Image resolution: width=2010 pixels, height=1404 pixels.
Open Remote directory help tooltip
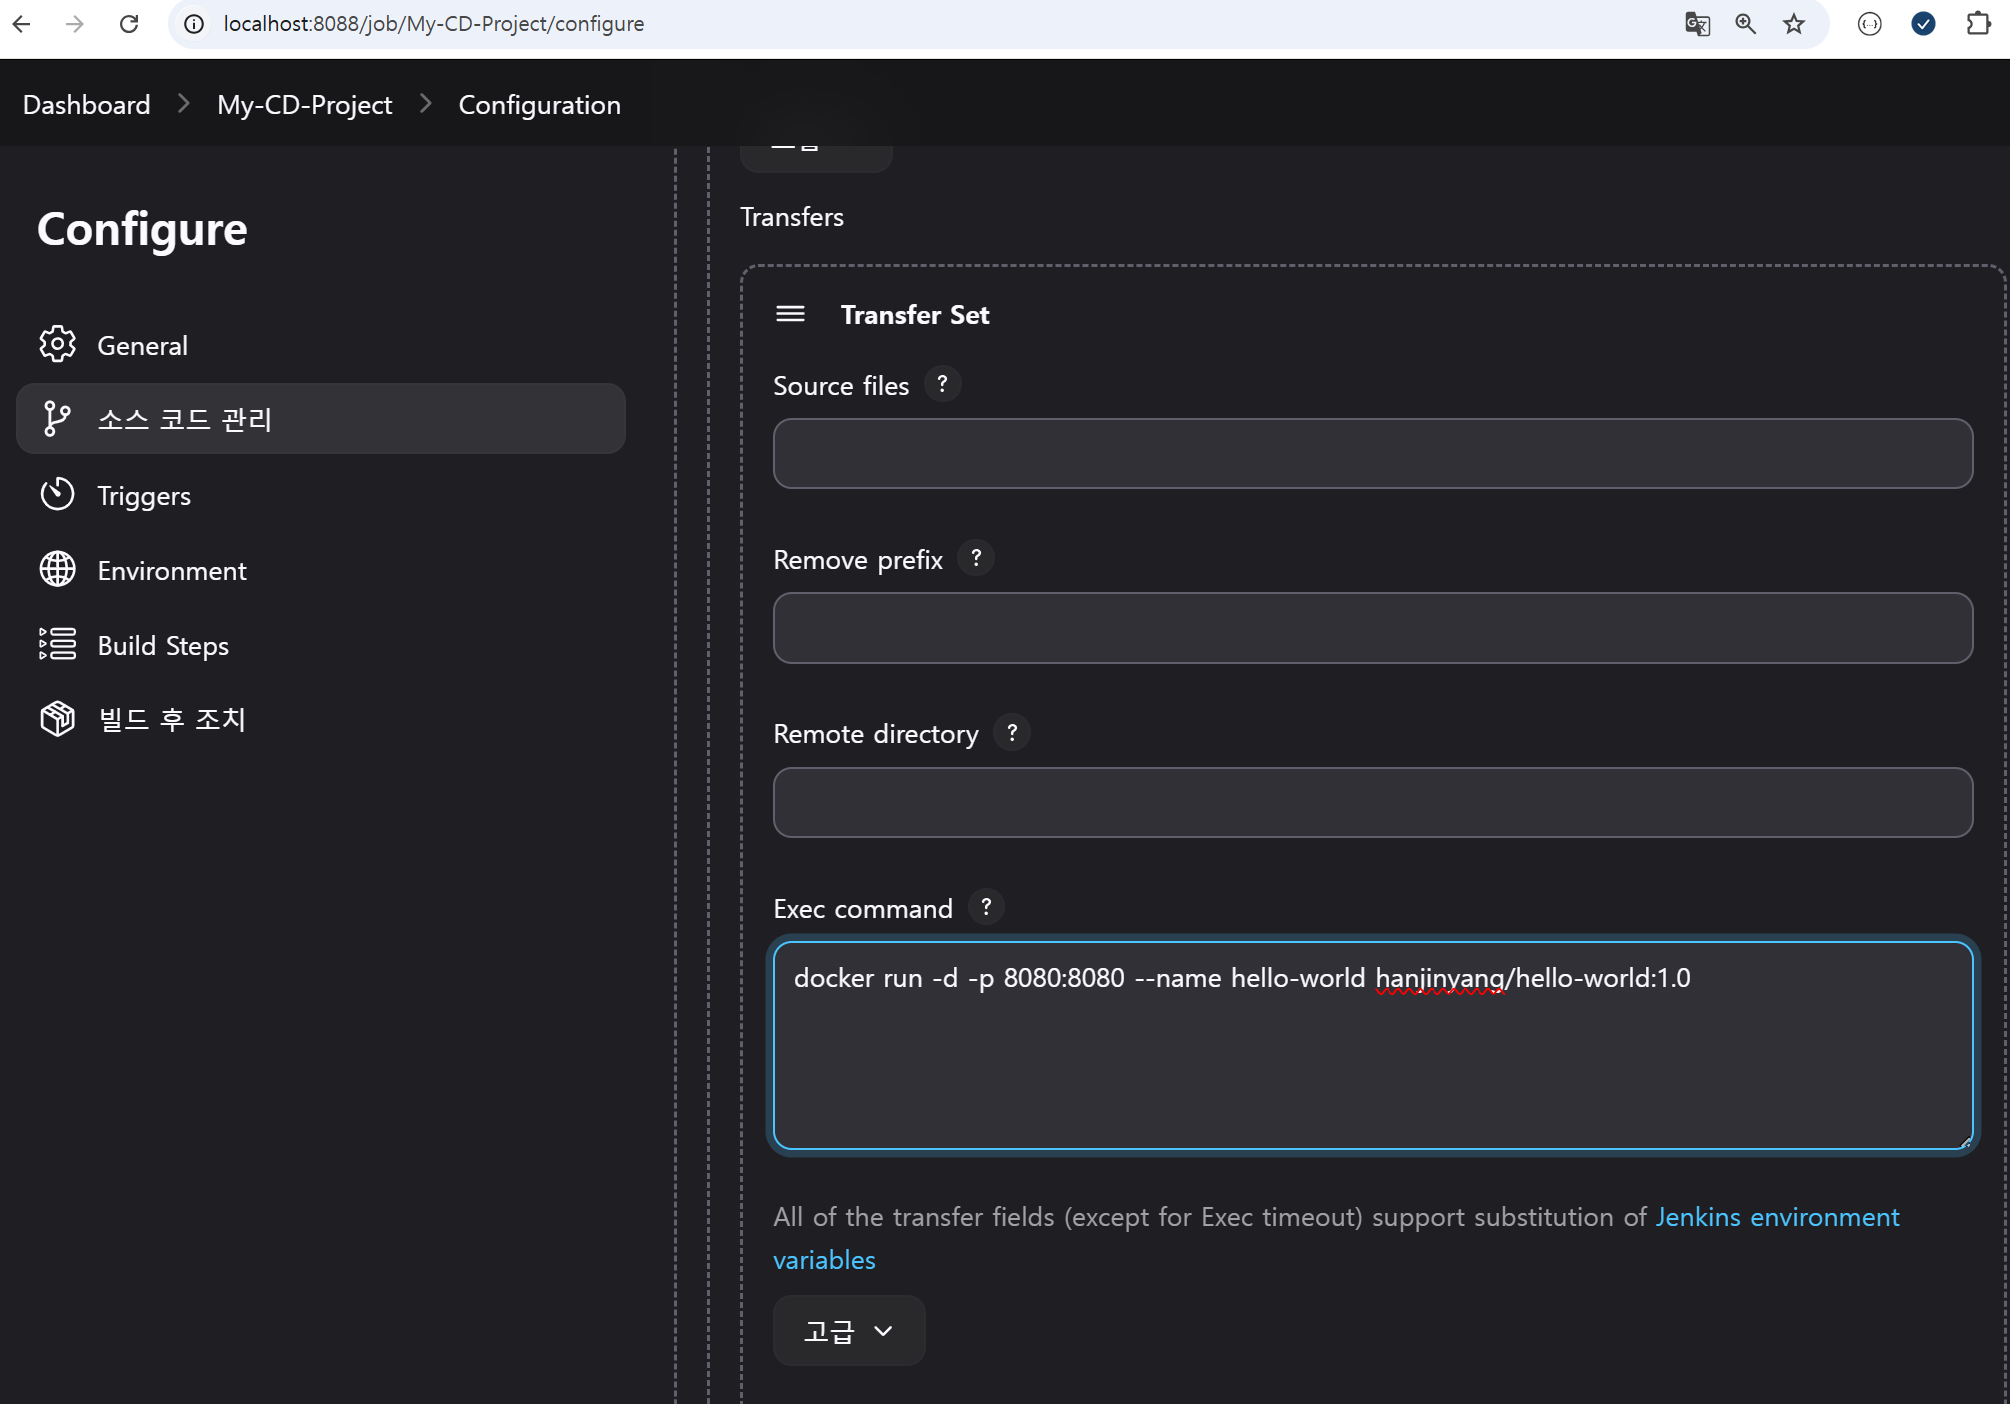(x=1012, y=733)
